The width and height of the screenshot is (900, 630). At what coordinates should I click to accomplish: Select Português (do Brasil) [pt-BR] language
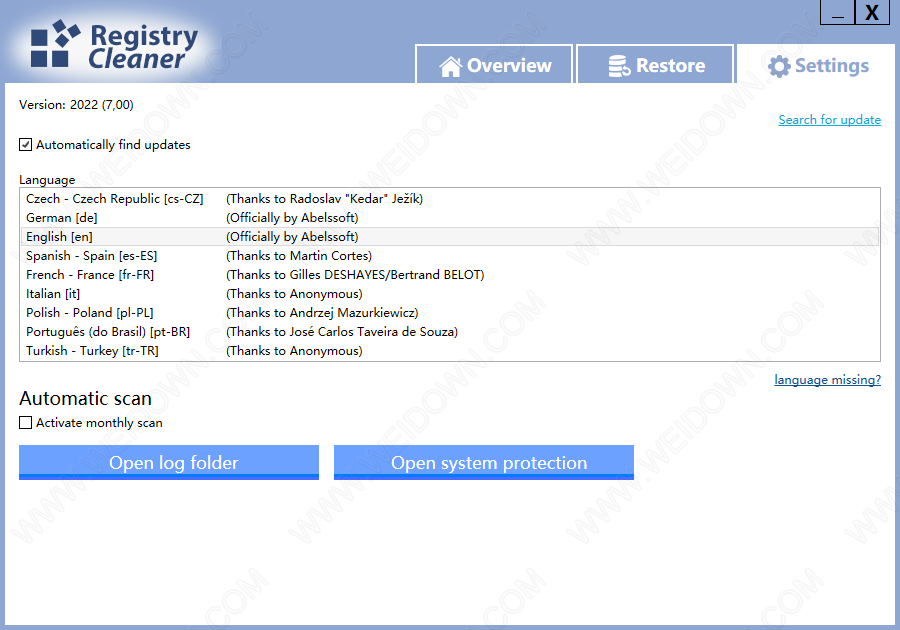(449, 331)
